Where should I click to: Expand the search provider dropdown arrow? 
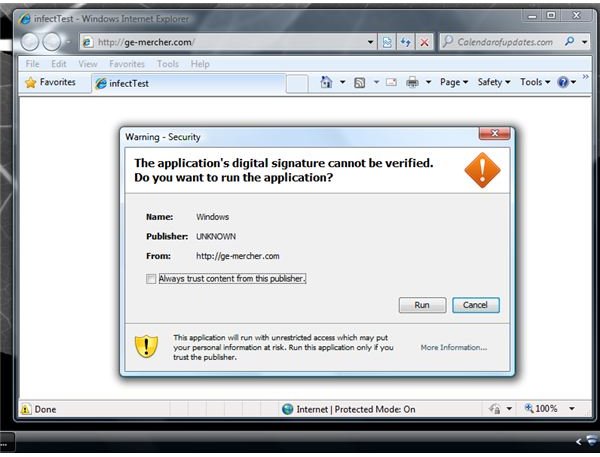[584, 42]
